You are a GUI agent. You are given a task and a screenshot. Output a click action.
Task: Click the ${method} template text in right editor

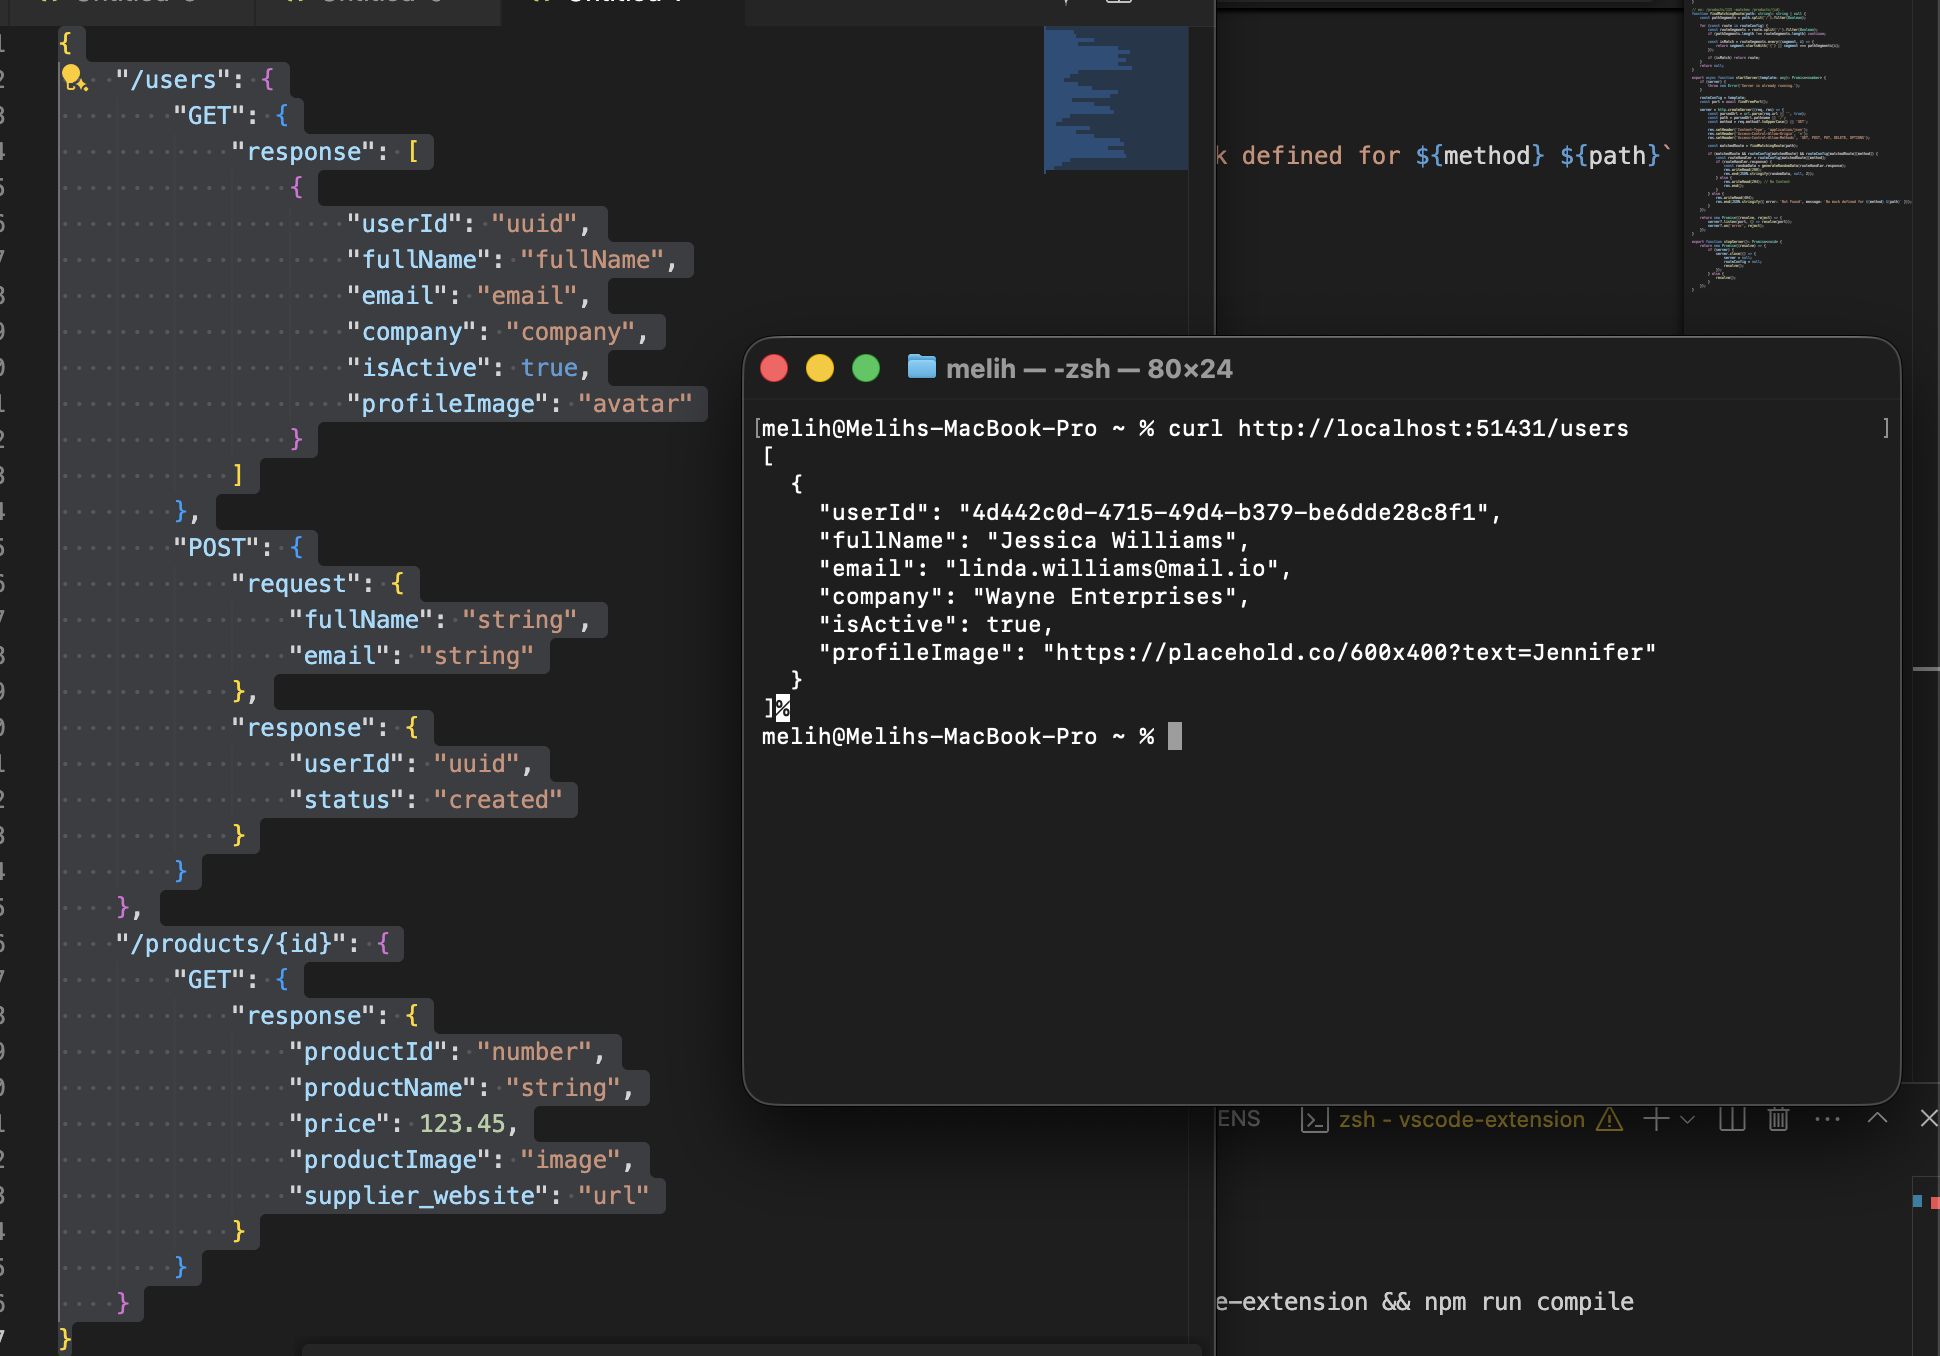1480,155
